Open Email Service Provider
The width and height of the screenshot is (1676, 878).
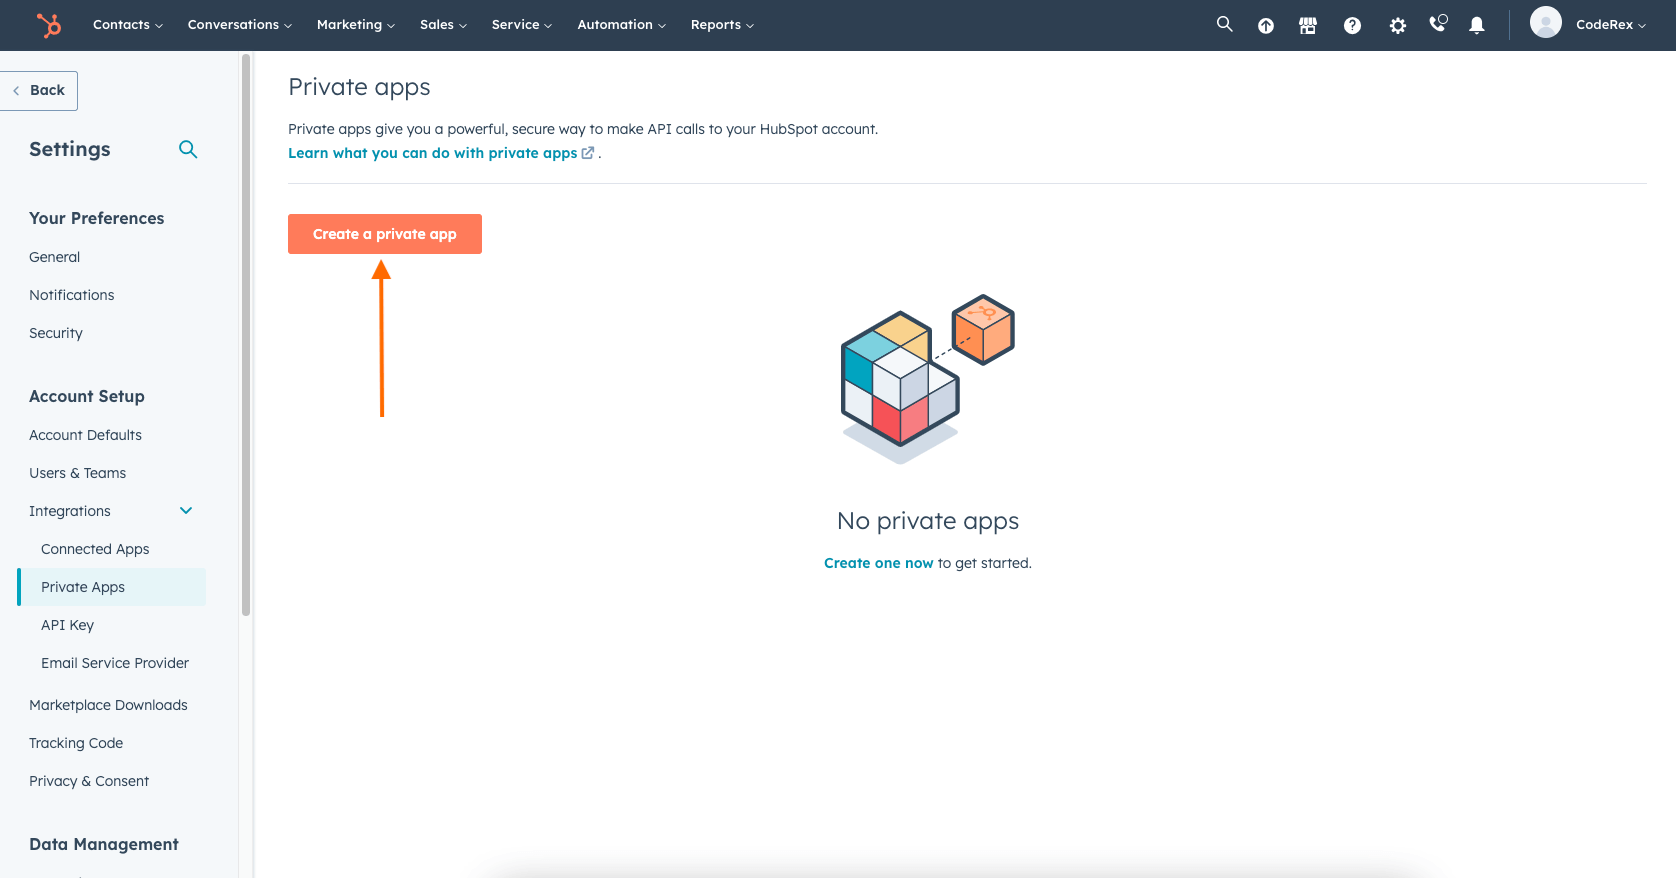pyautogui.click(x=115, y=663)
